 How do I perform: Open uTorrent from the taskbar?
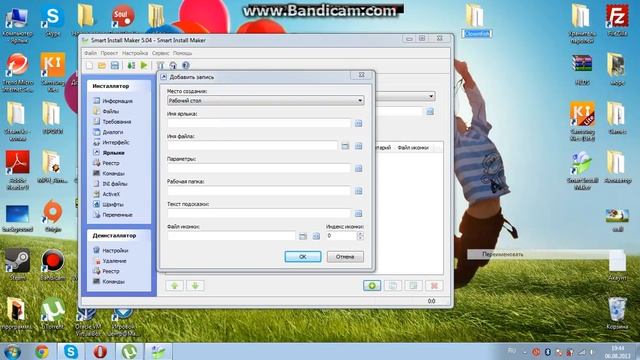click(129, 352)
